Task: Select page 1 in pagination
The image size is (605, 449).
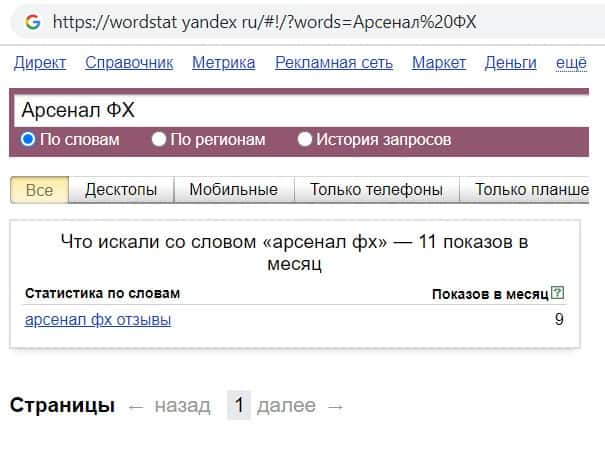Action: [239, 405]
